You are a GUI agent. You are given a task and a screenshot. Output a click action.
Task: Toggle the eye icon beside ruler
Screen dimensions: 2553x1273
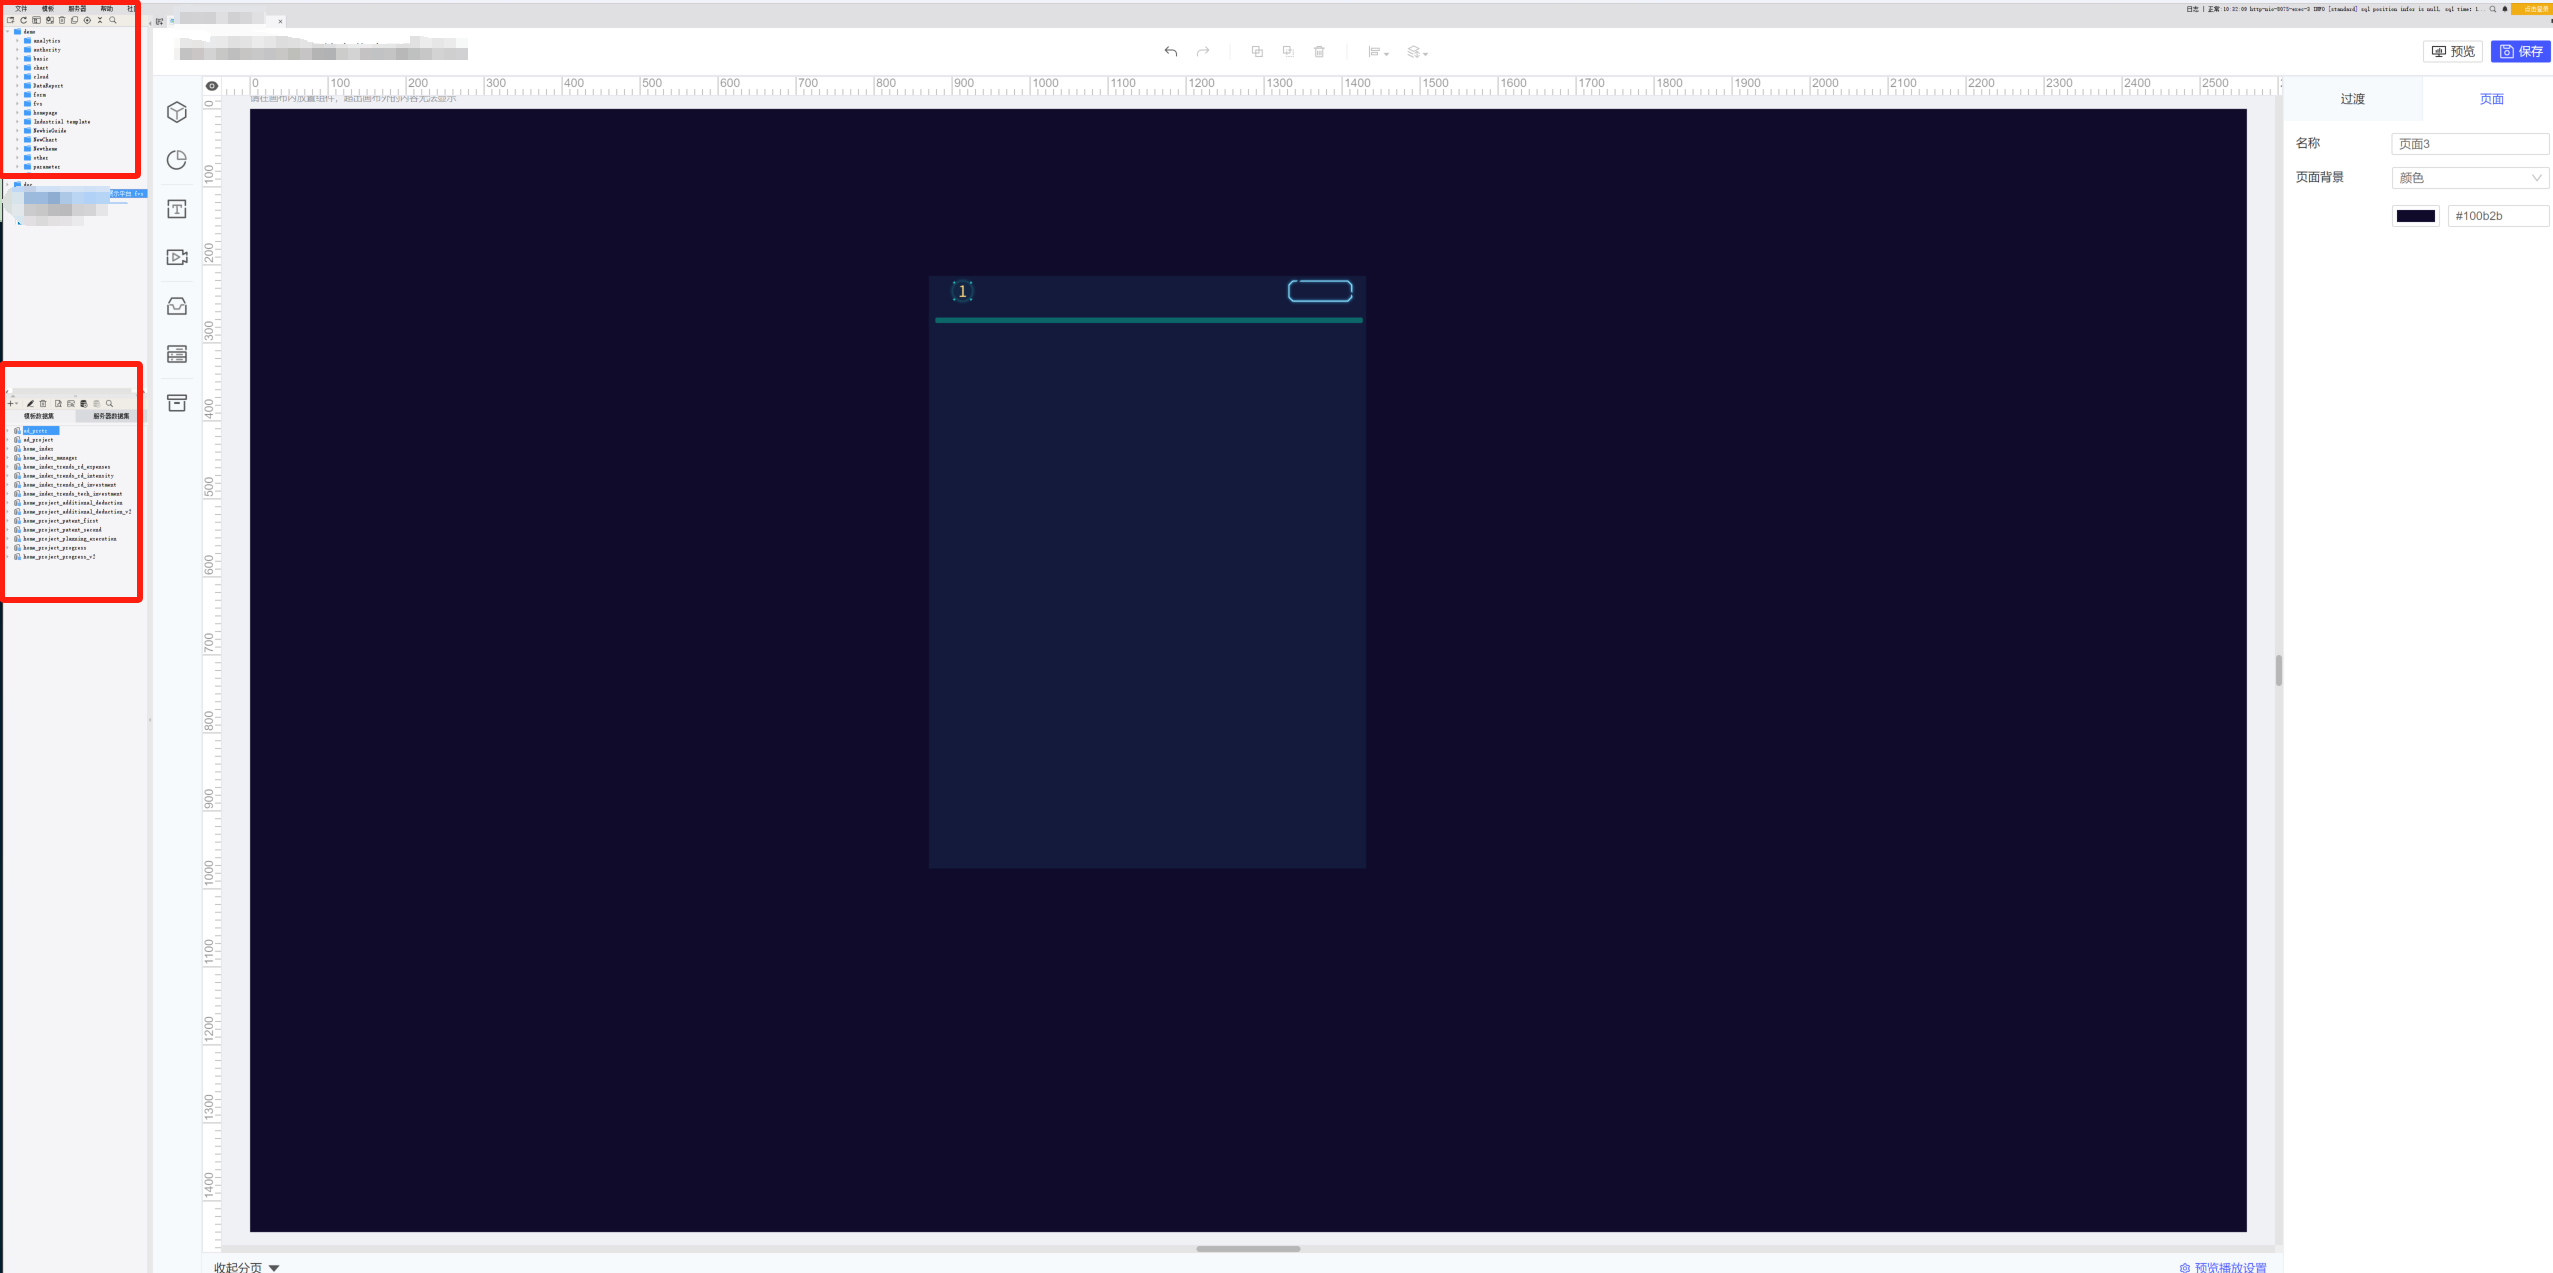pyautogui.click(x=212, y=86)
